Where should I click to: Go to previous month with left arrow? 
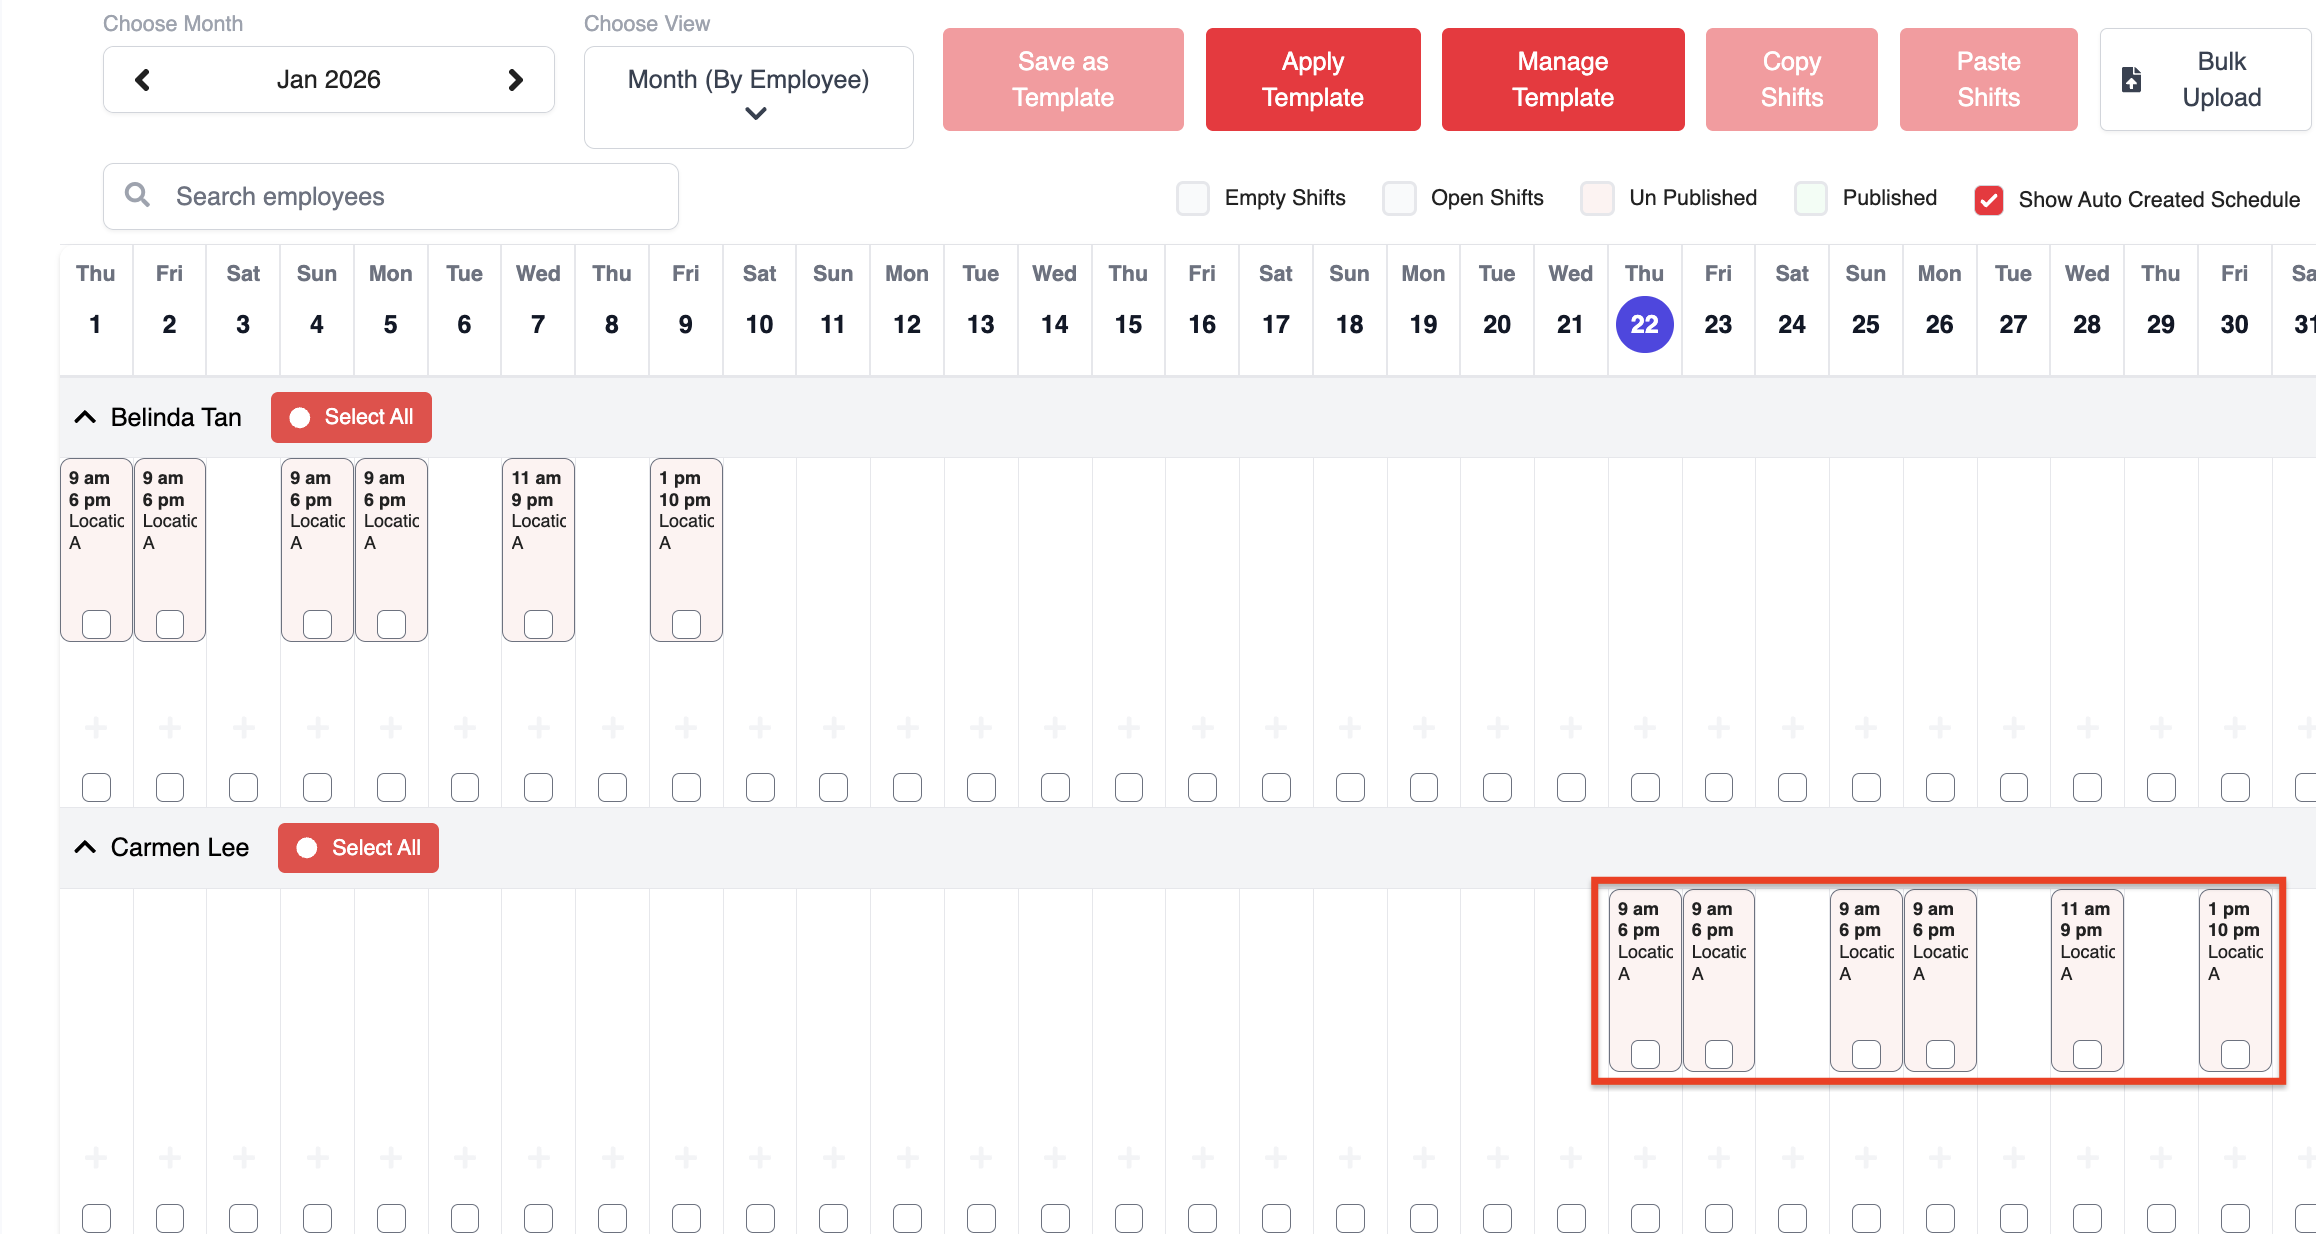point(142,80)
